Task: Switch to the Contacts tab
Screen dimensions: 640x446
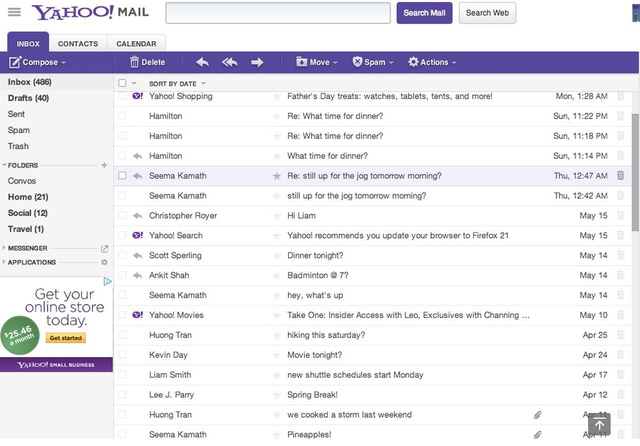Action: (x=78, y=43)
